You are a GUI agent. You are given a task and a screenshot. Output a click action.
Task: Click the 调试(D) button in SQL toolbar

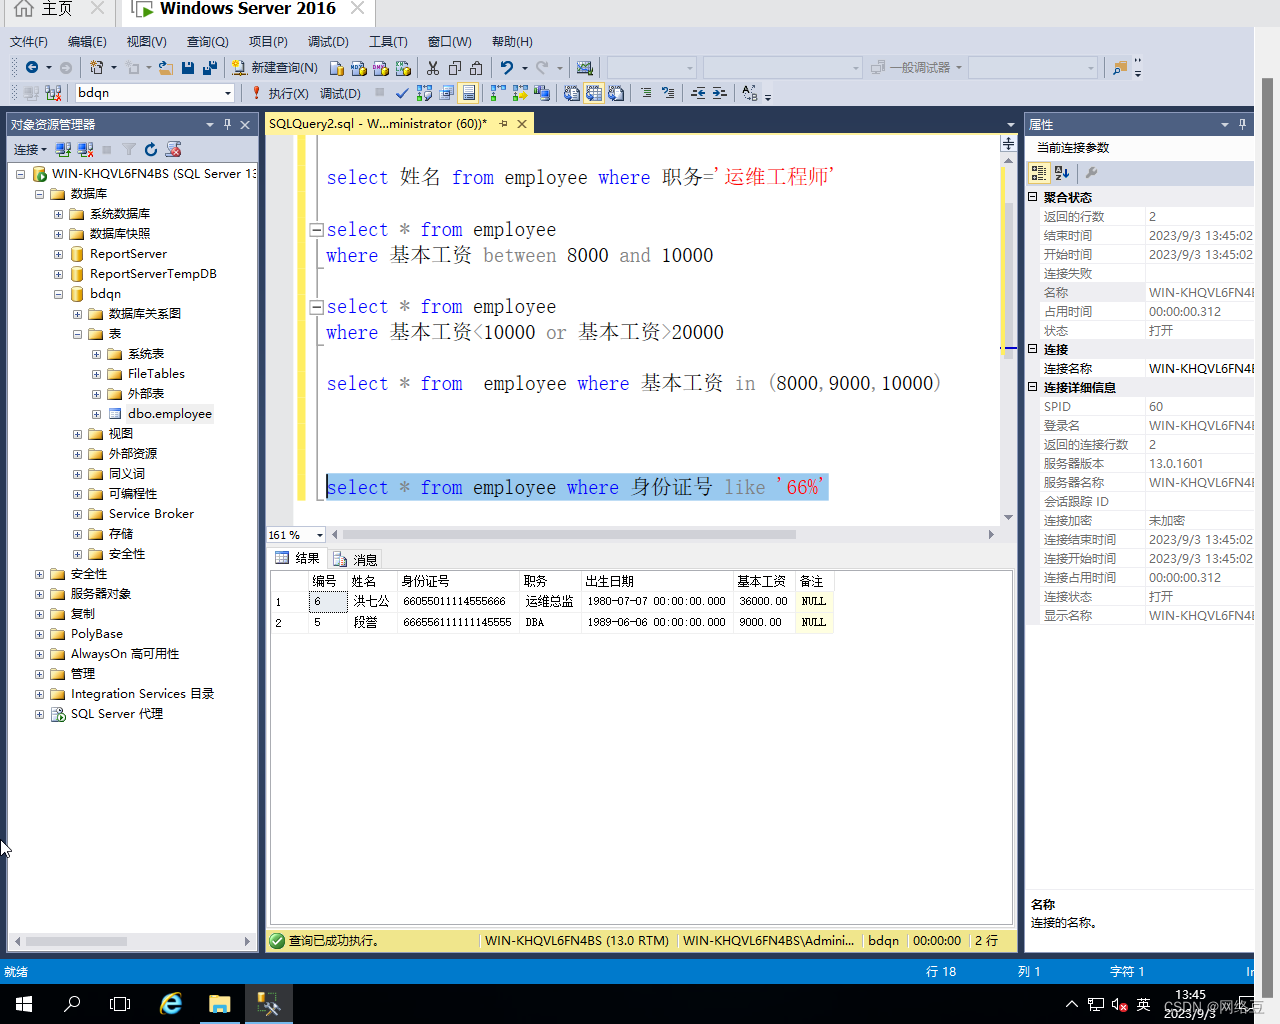coord(340,93)
